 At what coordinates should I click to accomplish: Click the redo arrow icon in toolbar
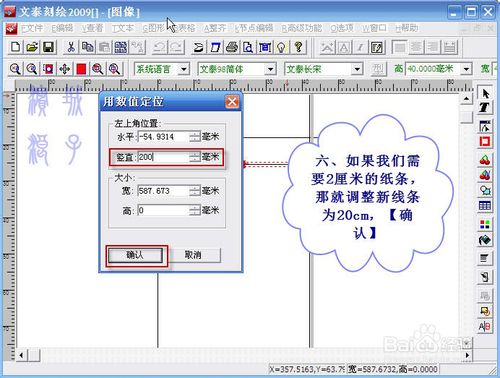[176, 47]
